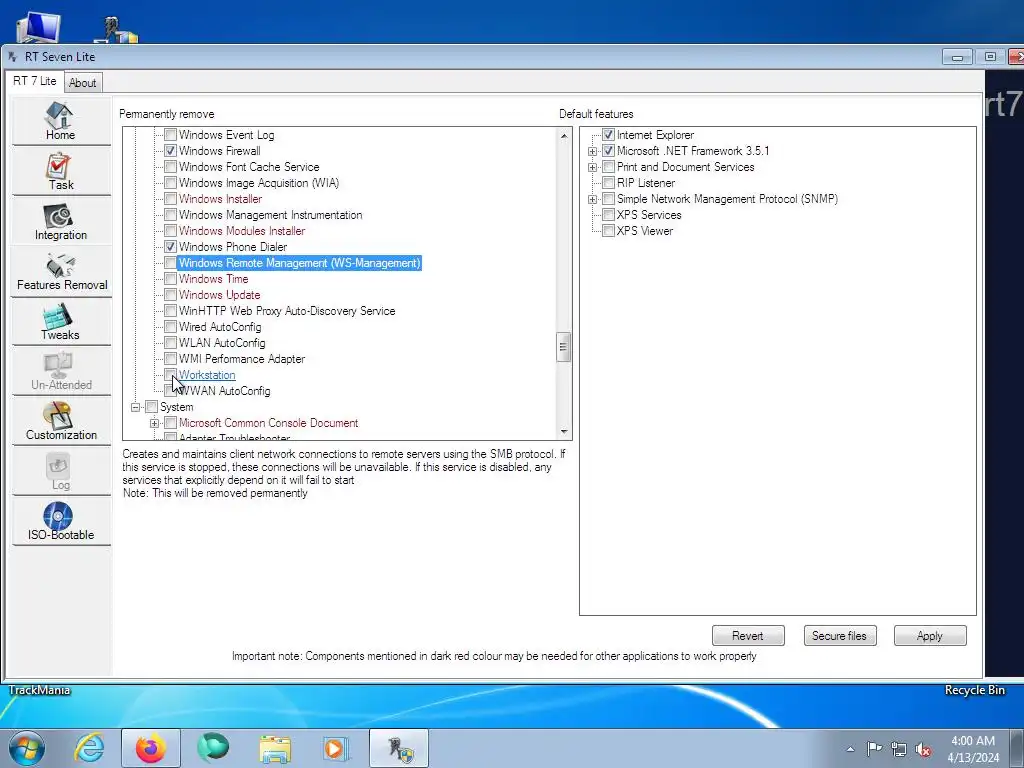
Task: Click the Apply button
Action: click(x=929, y=635)
